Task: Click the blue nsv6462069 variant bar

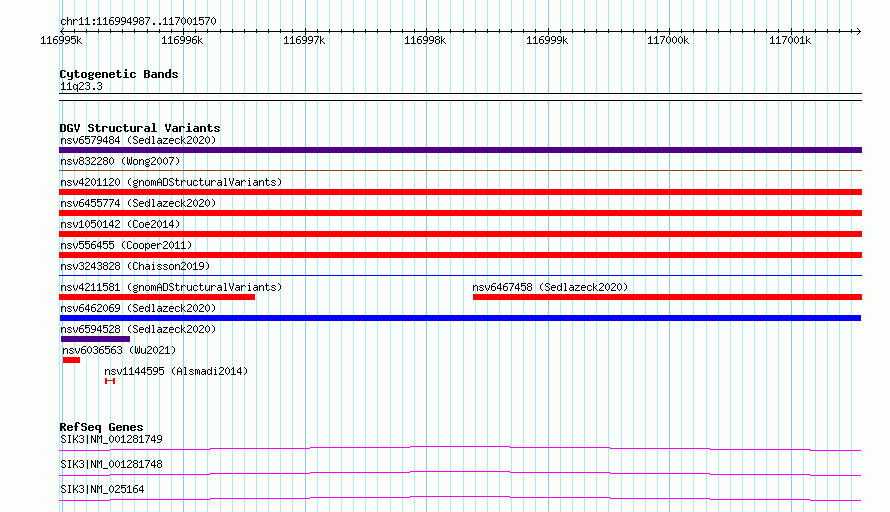Action: point(460,318)
